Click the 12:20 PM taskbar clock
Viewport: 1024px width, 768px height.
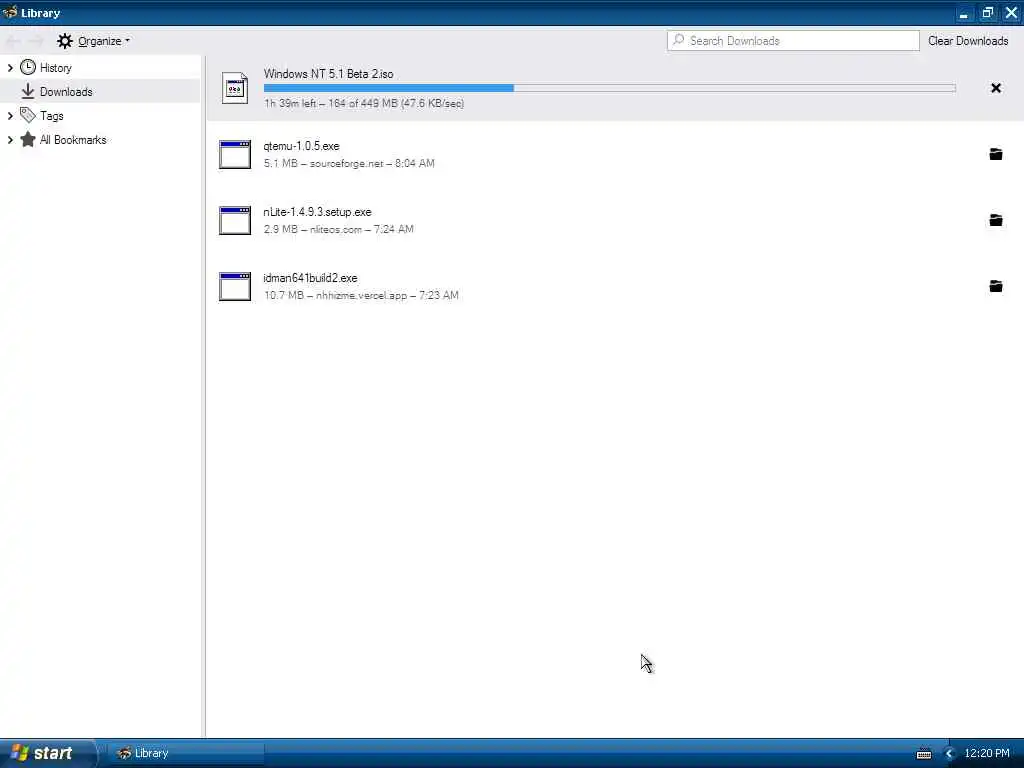click(987, 753)
